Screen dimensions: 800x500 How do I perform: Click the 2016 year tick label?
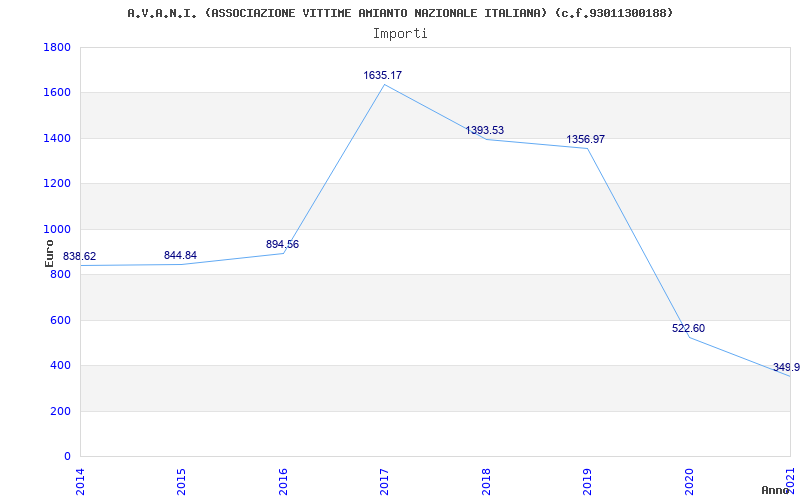283,482
